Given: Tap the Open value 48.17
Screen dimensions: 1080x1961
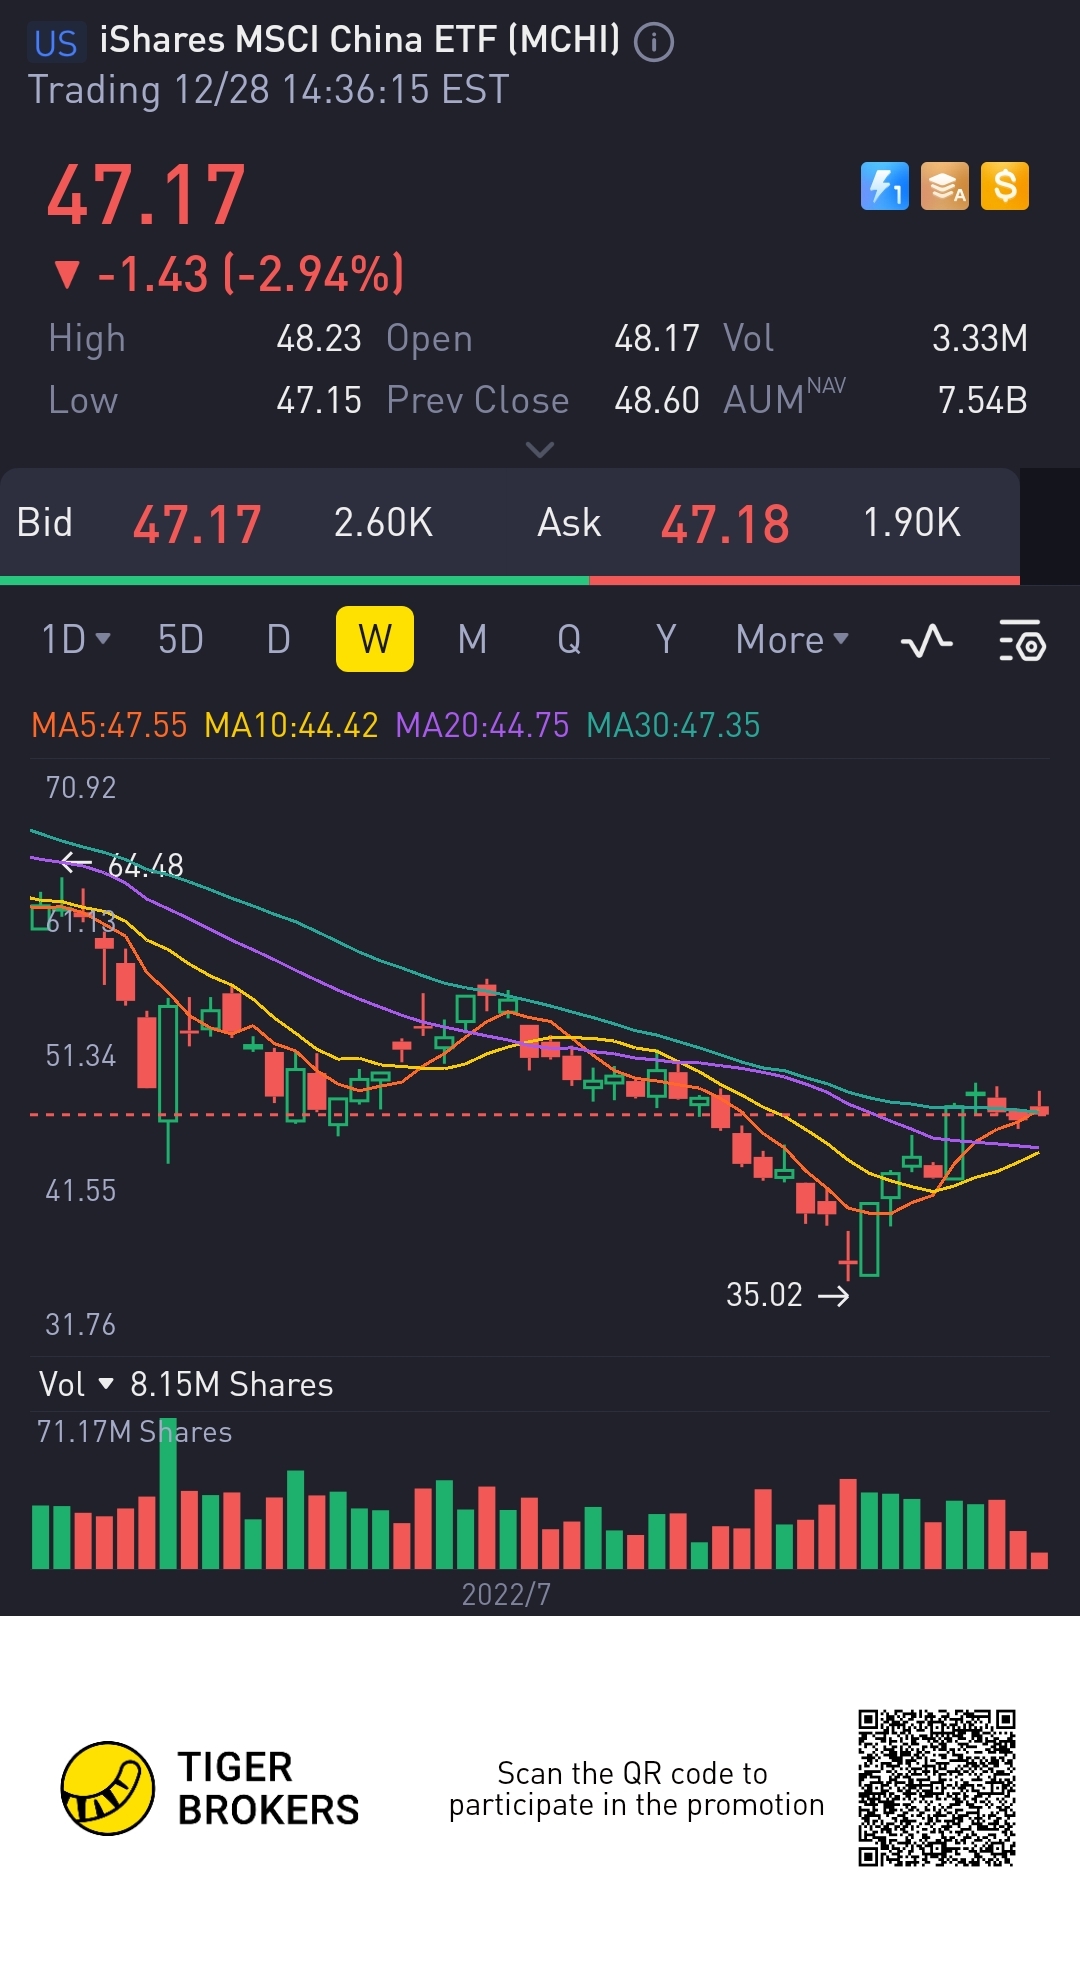Looking at the screenshot, I should tap(657, 339).
